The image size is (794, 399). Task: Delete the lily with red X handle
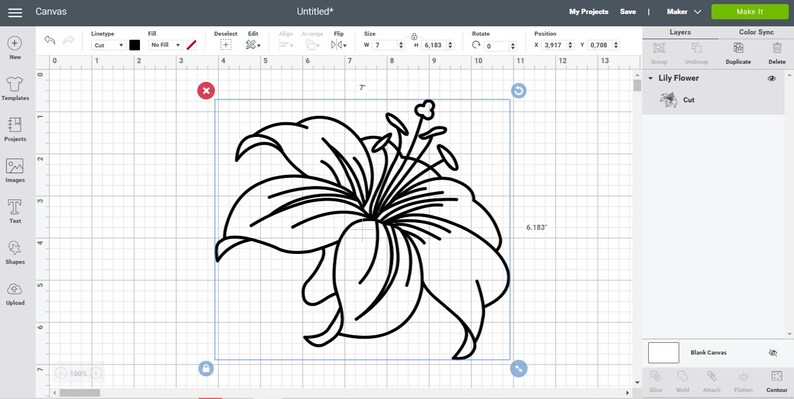[206, 91]
